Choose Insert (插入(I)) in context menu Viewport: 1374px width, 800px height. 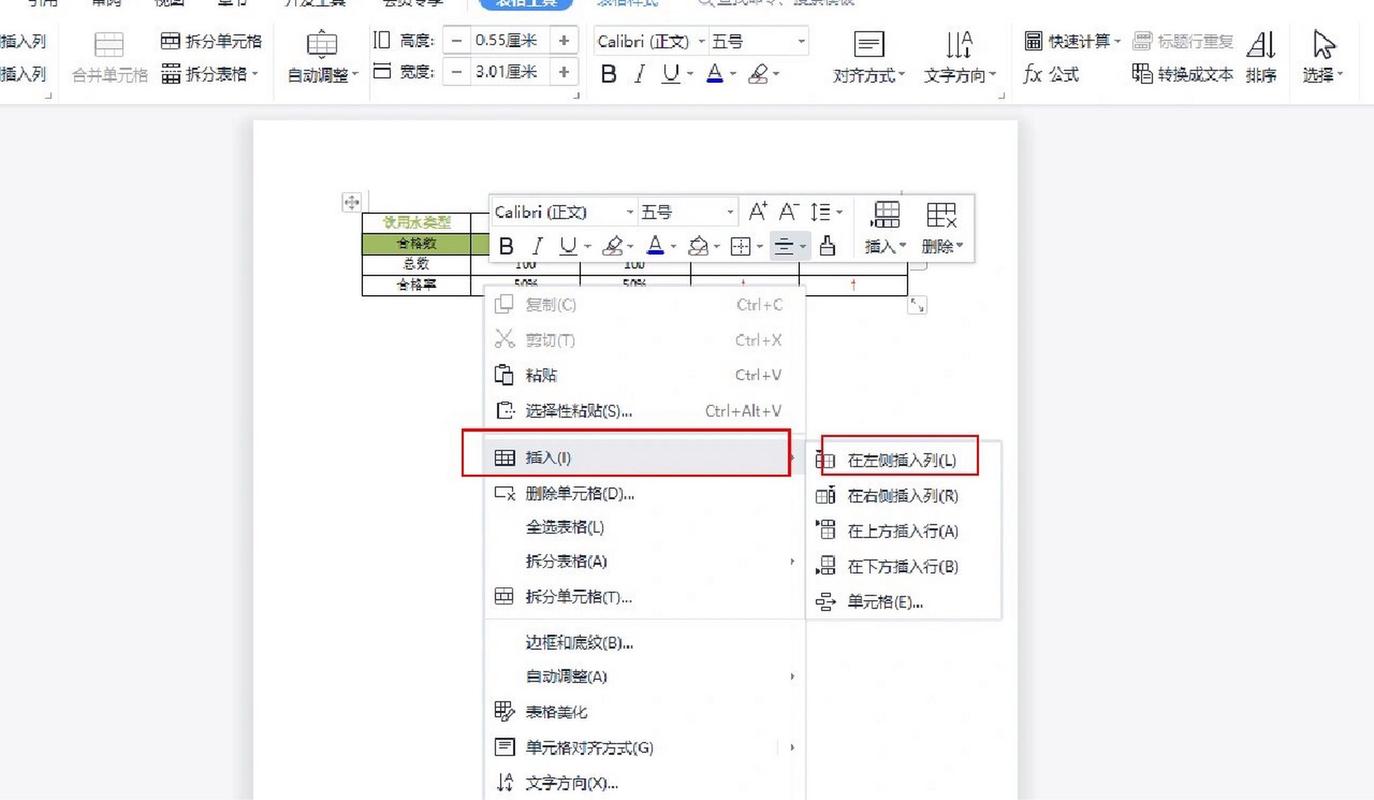(644, 457)
